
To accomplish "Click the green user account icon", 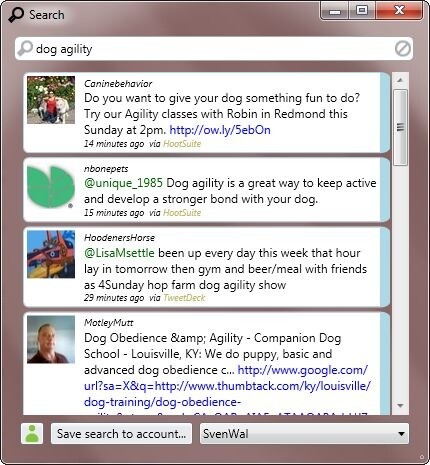I will coord(32,434).
